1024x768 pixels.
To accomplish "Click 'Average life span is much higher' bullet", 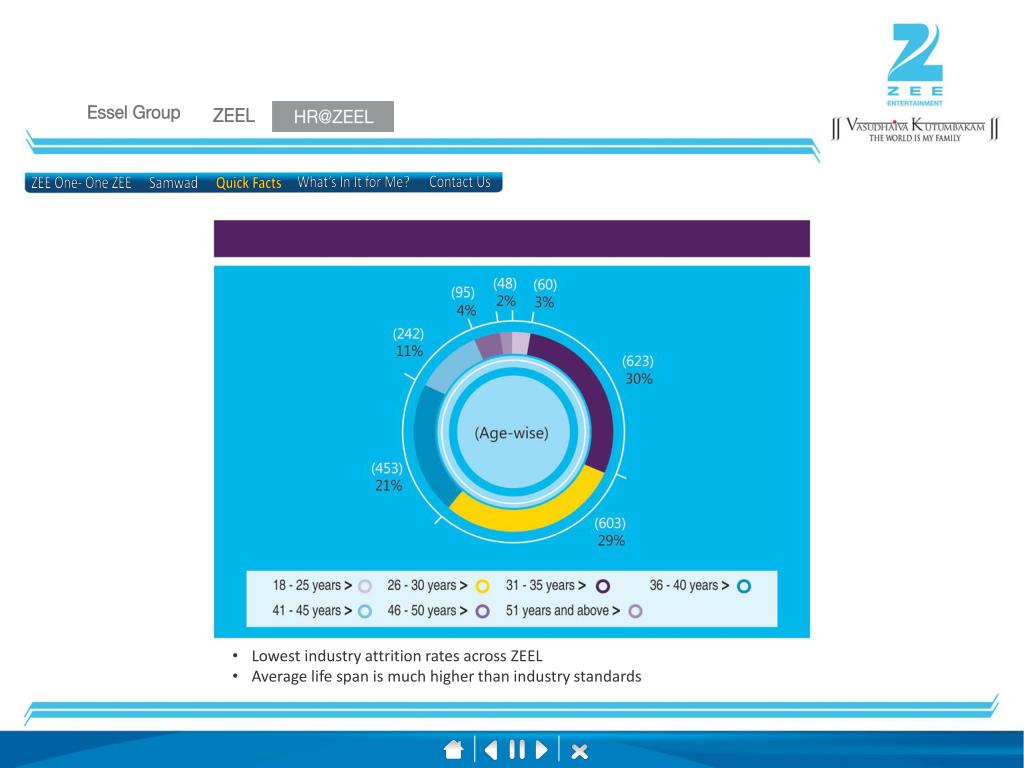I will coord(446,677).
